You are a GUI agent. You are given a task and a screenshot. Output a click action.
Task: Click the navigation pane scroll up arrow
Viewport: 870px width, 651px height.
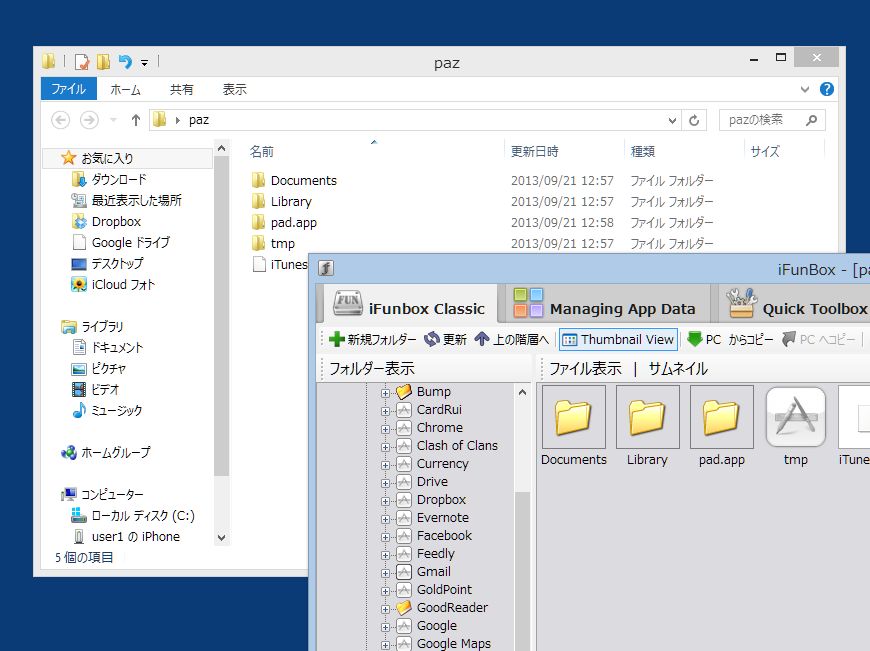pyautogui.click(x=221, y=148)
